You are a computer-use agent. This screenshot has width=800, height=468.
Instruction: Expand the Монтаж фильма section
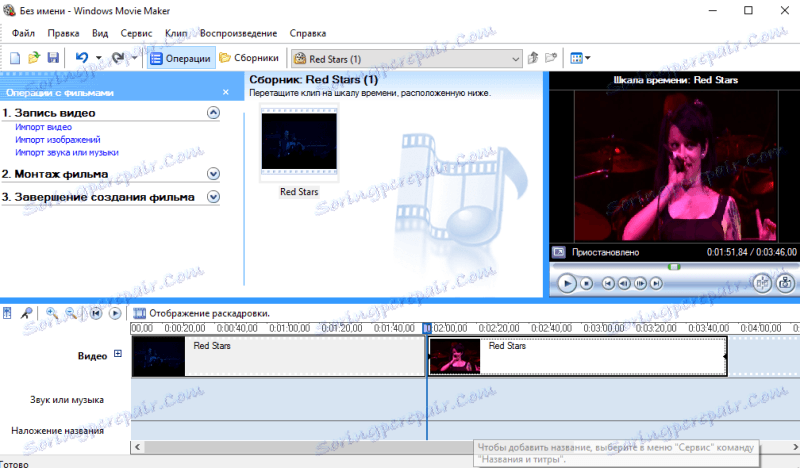click(x=213, y=174)
